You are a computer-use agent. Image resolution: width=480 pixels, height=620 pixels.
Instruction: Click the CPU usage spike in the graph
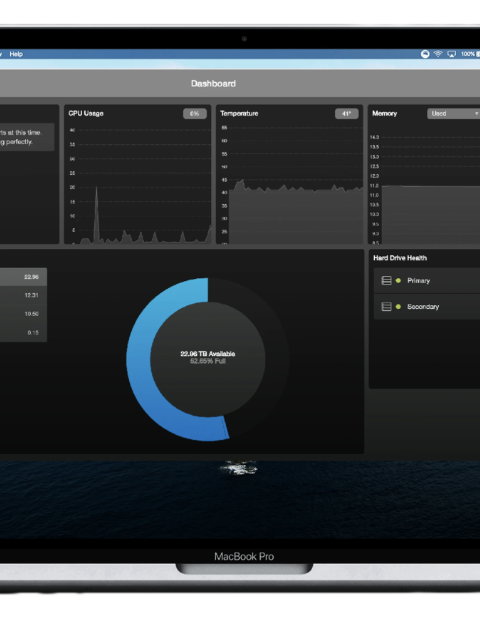click(96, 214)
